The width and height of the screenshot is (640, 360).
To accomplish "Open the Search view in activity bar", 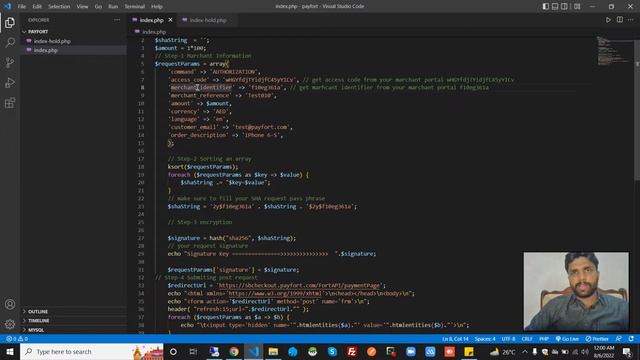I will (10, 42).
